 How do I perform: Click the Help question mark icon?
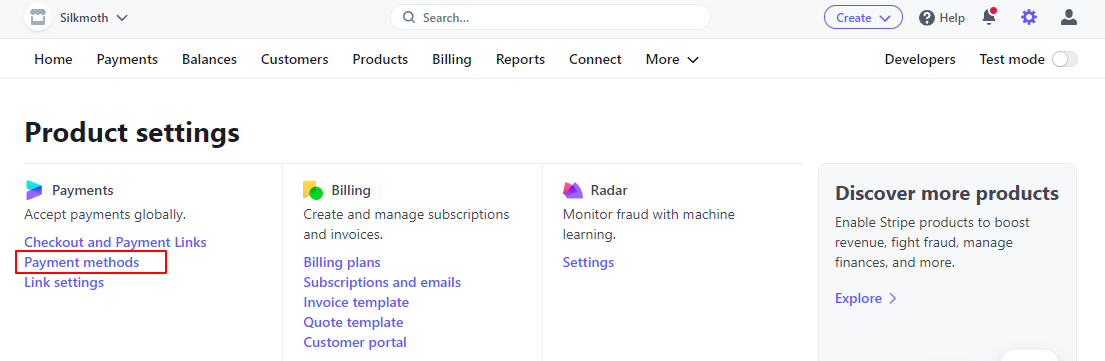point(927,18)
